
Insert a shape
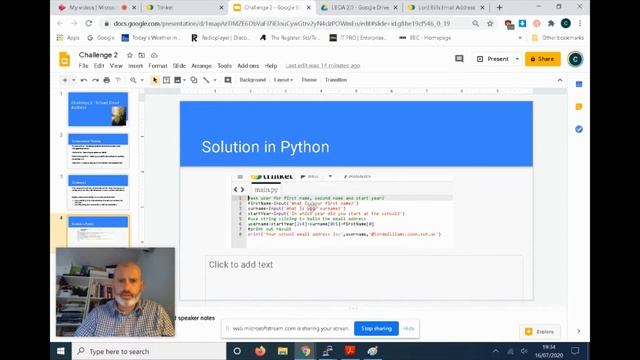pos(194,80)
